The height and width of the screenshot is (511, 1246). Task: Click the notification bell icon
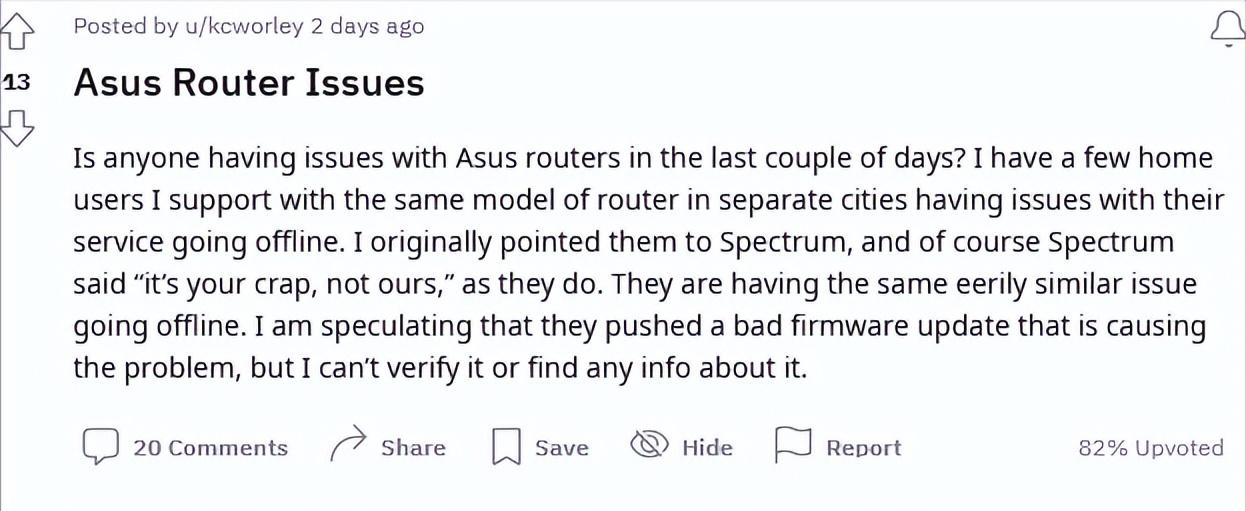[x=1227, y=30]
